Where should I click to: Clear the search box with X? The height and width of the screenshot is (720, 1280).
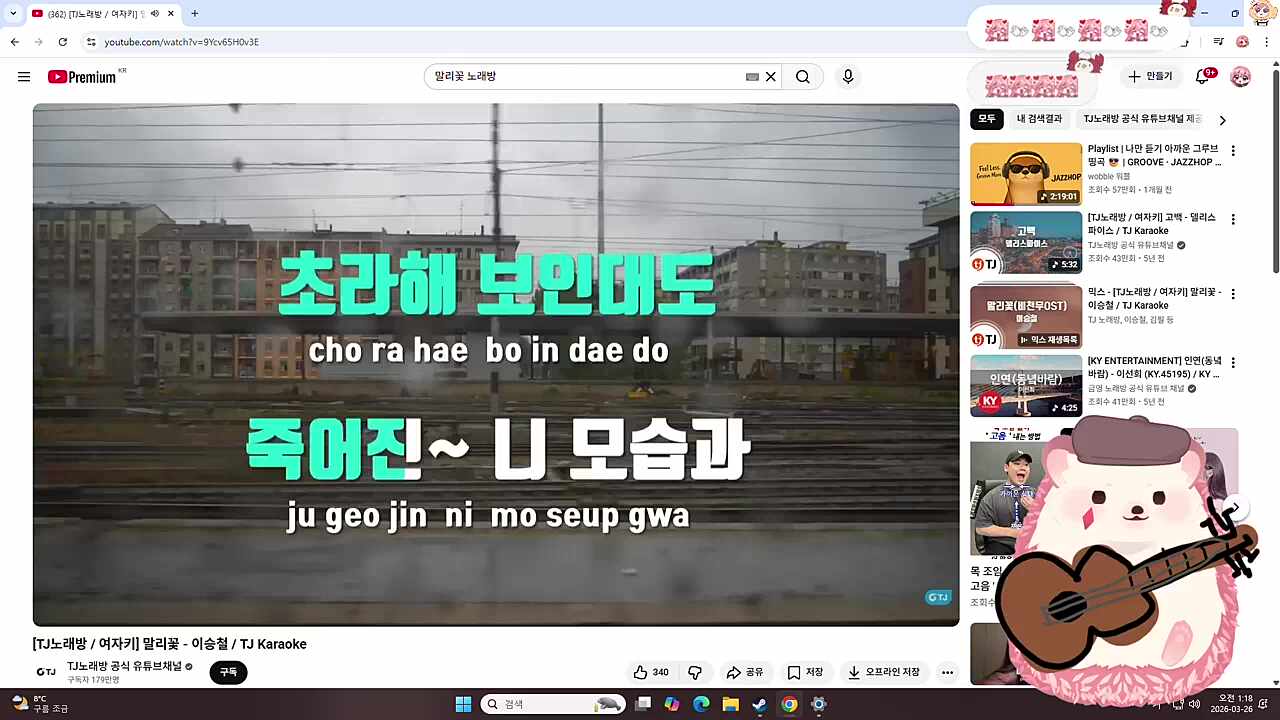click(771, 77)
